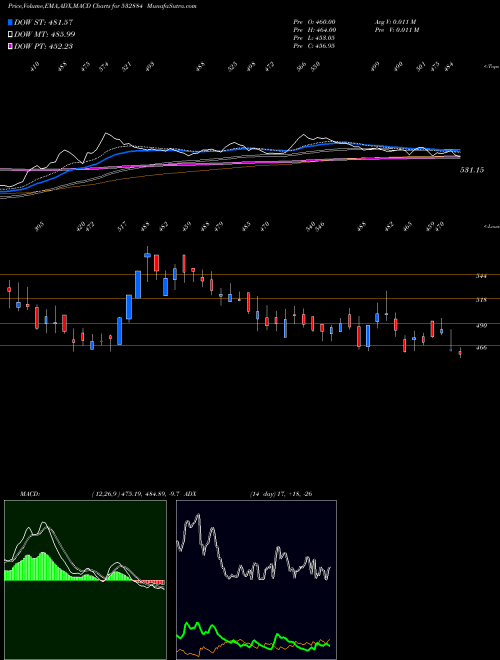Click the white DOW MT legend swatch
The width and height of the screenshot is (500, 660).
[x=10, y=34]
